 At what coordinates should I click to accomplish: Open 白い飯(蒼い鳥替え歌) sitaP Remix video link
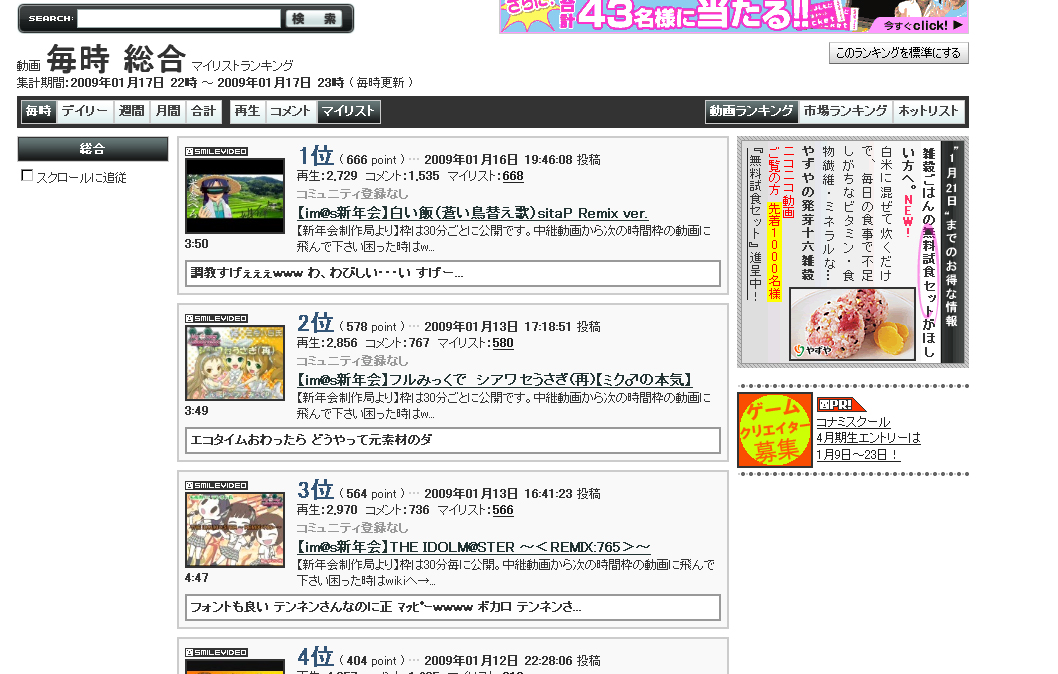472,213
